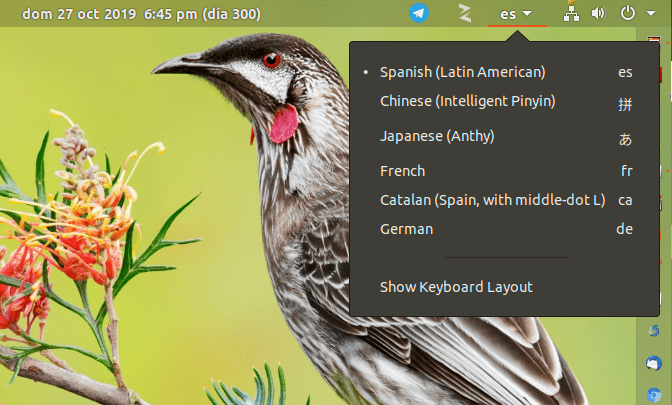Open the 'es' keyboard input source indicator
This screenshot has width=672, height=405.
[516, 14]
